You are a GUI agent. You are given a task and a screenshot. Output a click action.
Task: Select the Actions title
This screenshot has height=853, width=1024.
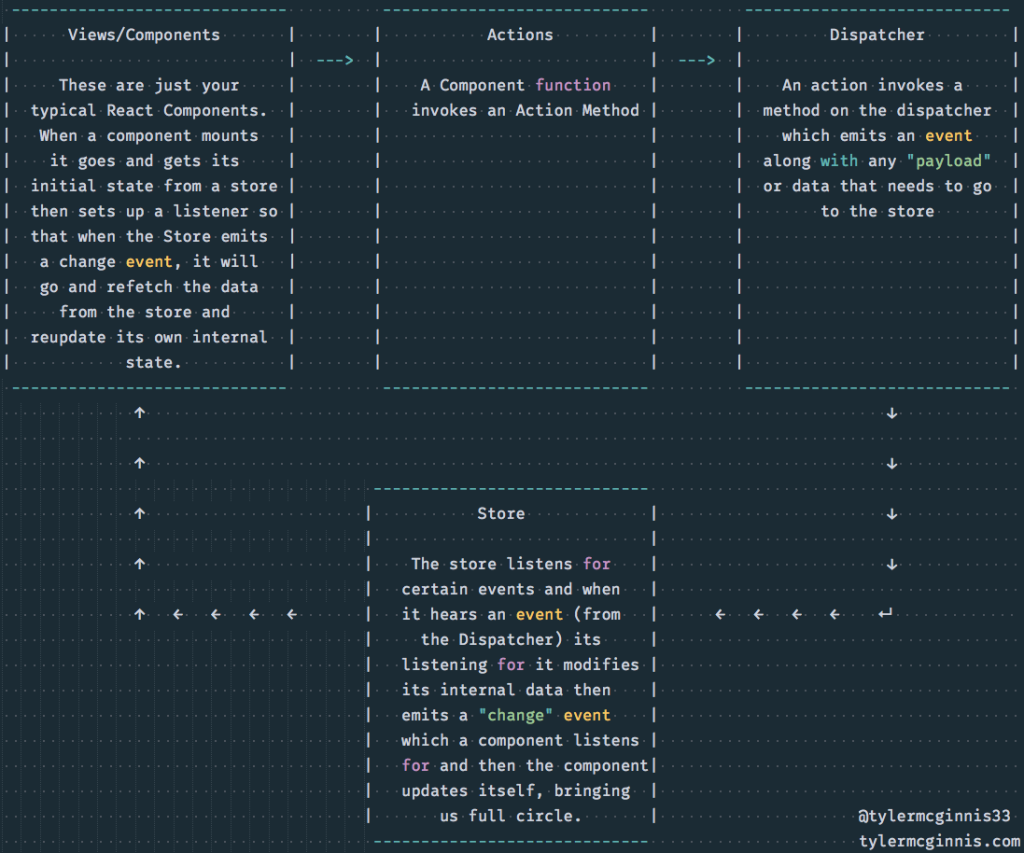pos(520,34)
